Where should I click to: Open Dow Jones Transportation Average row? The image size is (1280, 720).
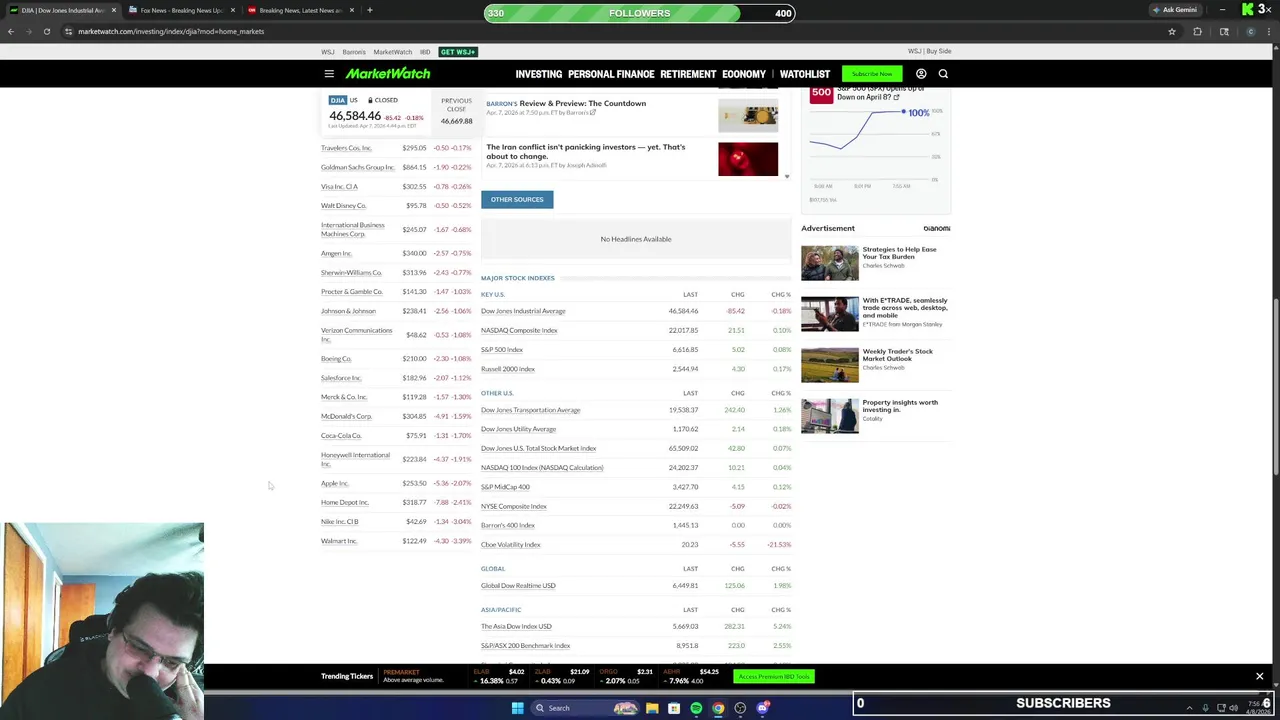[x=636, y=410]
